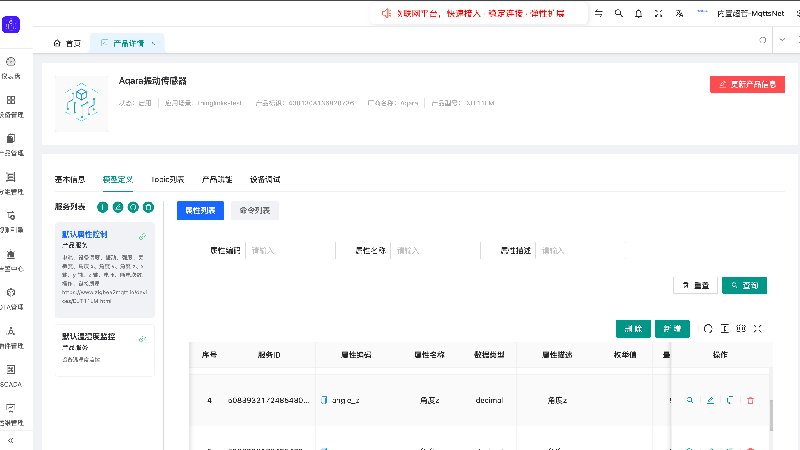Click the switch arrows icon in header
The height and width of the screenshot is (450, 800).
pyautogui.click(x=598, y=13)
